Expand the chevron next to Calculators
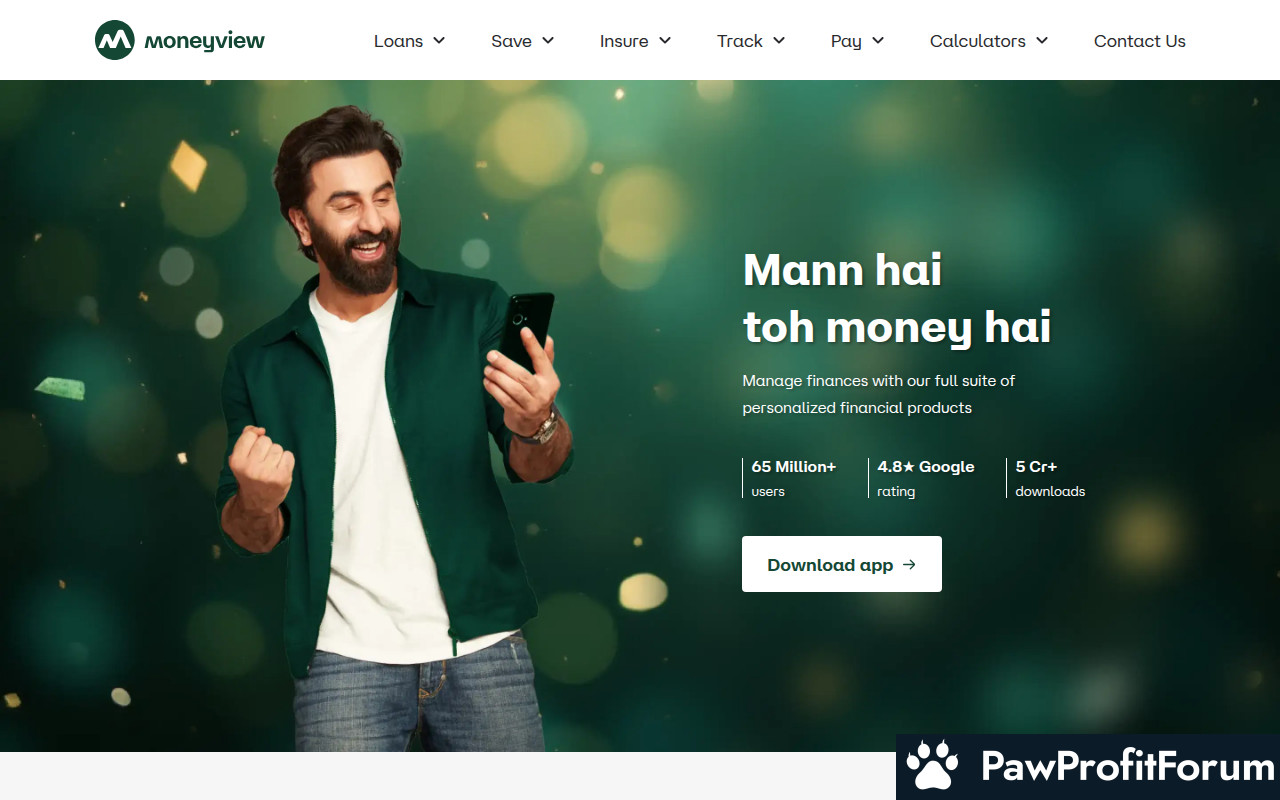Image resolution: width=1280 pixels, height=800 pixels. (x=1042, y=41)
